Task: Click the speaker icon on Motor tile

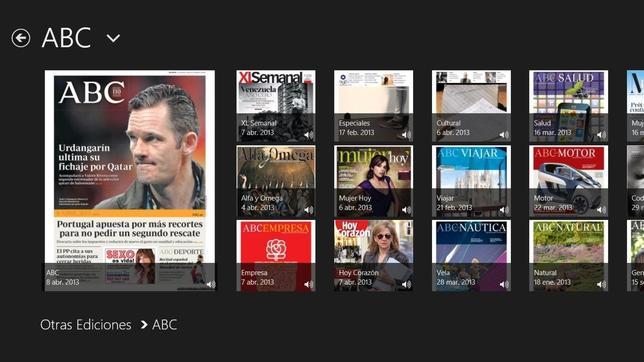Action: click(601, 210)
